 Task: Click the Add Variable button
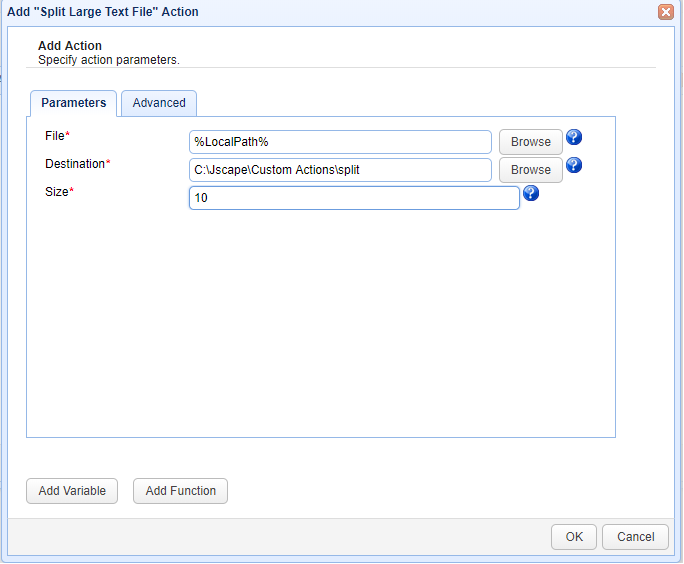[72, 491]
